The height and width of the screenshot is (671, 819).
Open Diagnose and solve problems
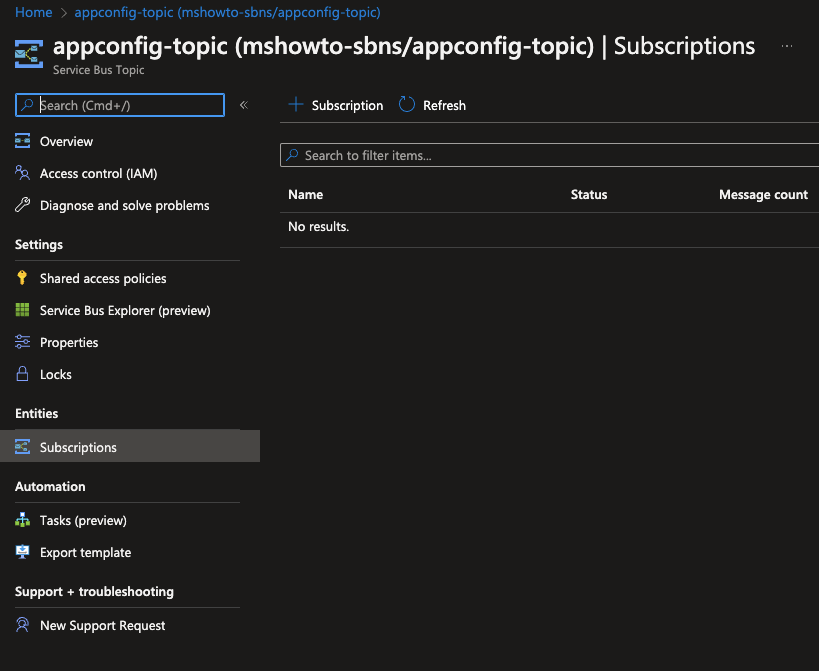pos(124,205)
